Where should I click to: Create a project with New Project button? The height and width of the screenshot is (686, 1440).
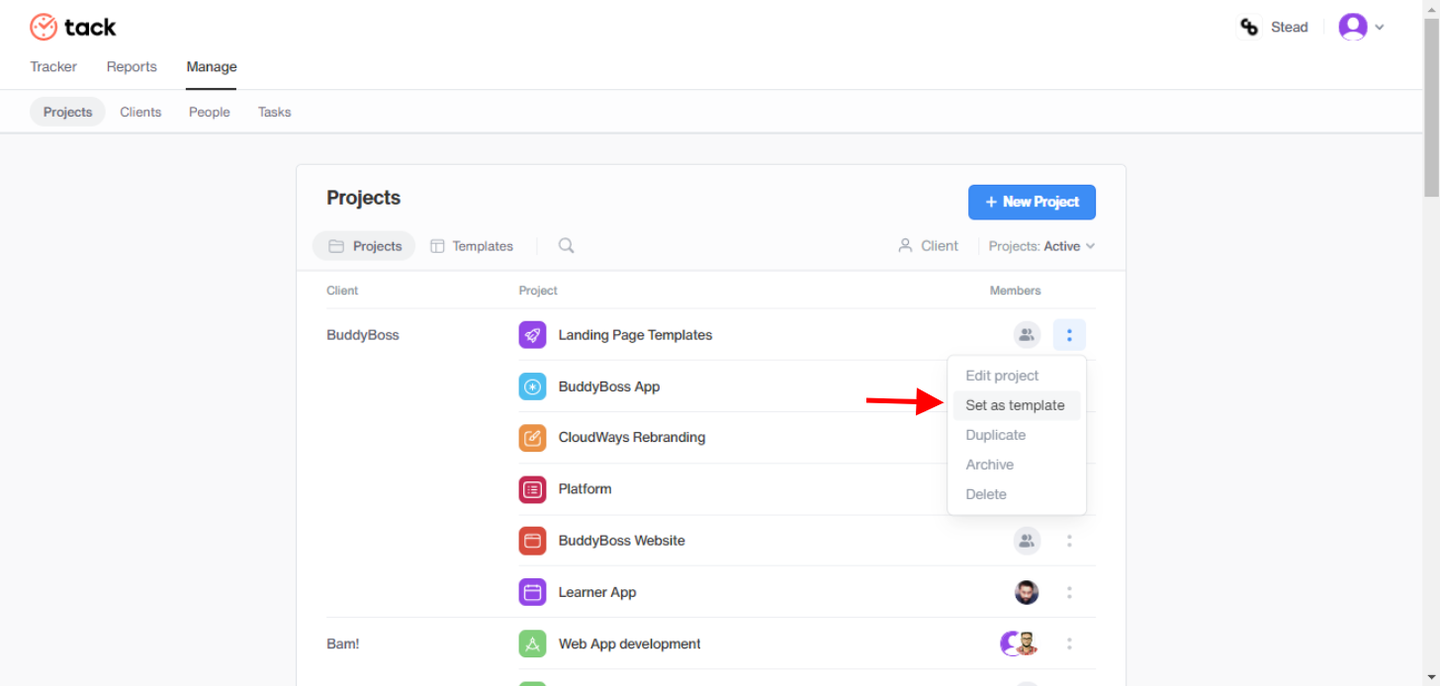tap(1032, 202)
